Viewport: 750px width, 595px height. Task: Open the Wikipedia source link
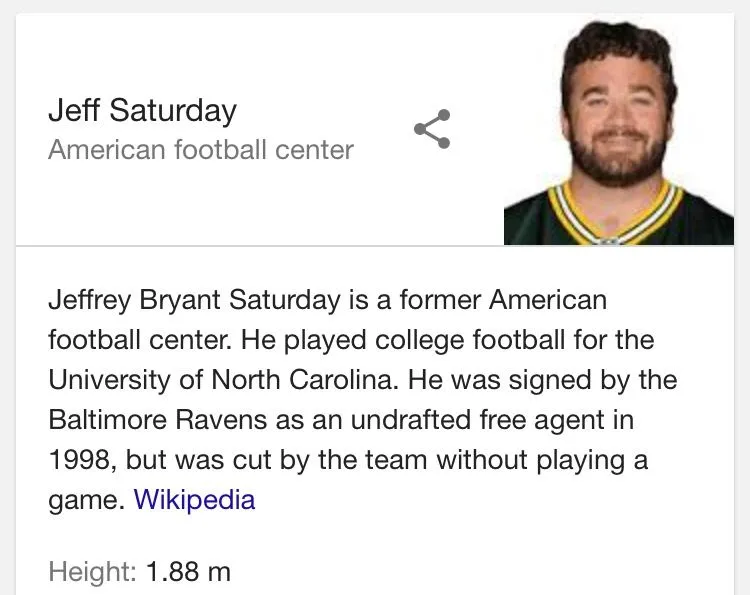[194, 499]
